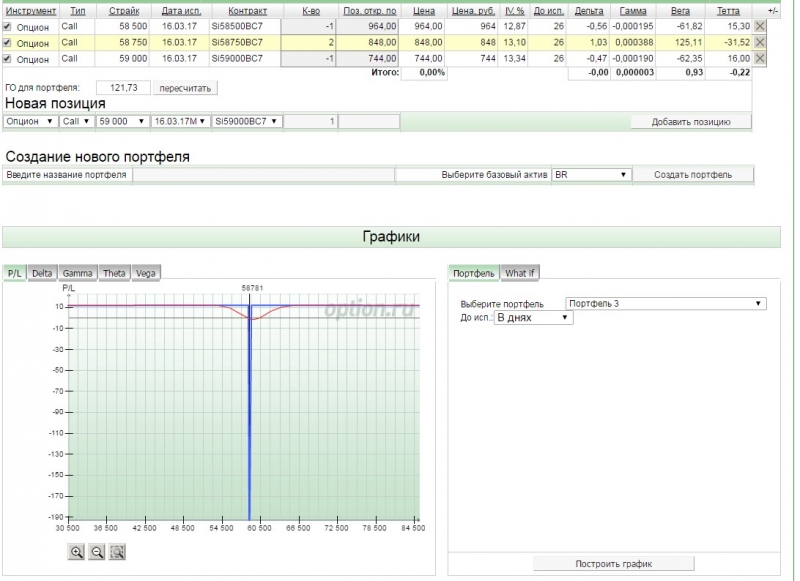The width and height of the screenshot is (800, 581).
Task: Expand the 'В днях' expiry dropdown
Action: coord(533,317)
